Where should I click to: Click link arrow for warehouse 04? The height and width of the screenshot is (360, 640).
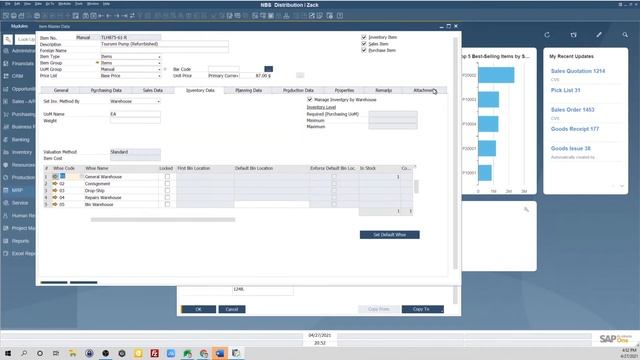pos(55,198)
